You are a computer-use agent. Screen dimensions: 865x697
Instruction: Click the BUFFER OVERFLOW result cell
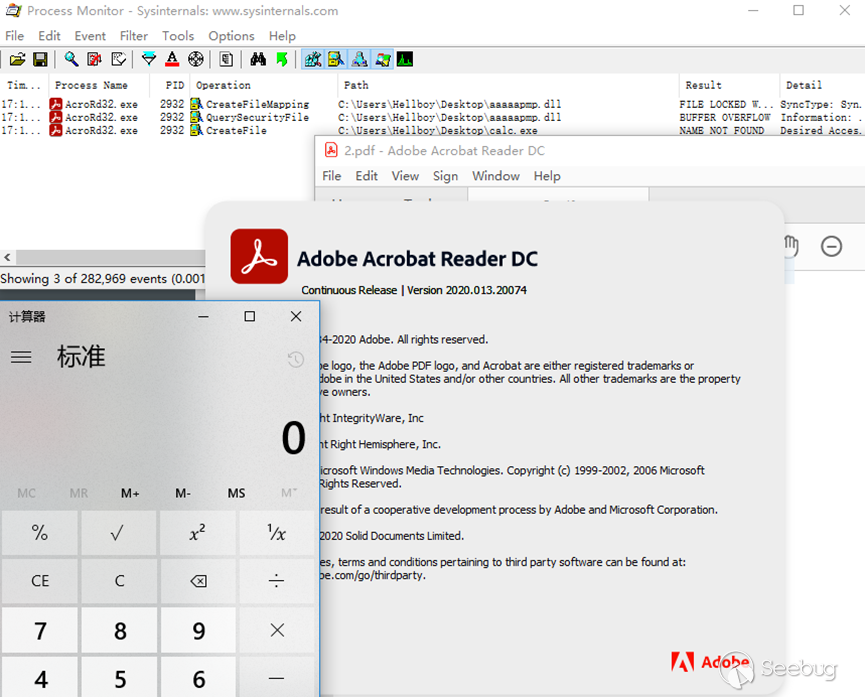pos(725,118)
